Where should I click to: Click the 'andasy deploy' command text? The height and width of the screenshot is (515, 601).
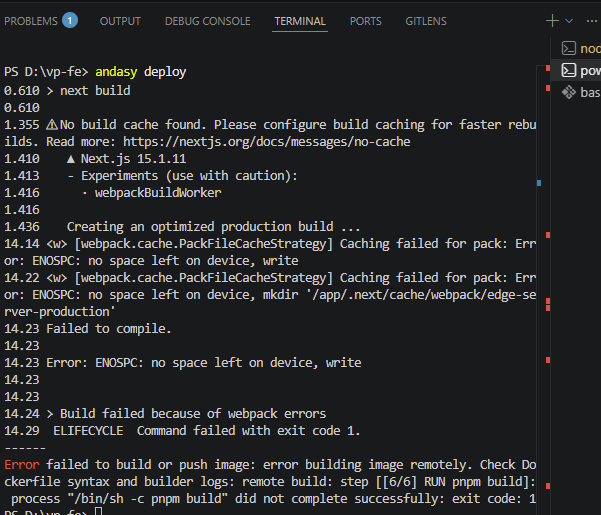tap(141, 72)
